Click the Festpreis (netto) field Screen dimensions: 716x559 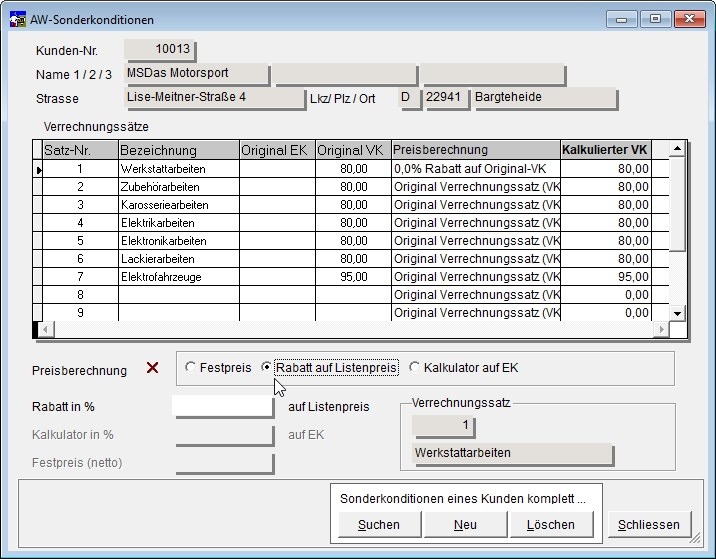tap(225, 463)
